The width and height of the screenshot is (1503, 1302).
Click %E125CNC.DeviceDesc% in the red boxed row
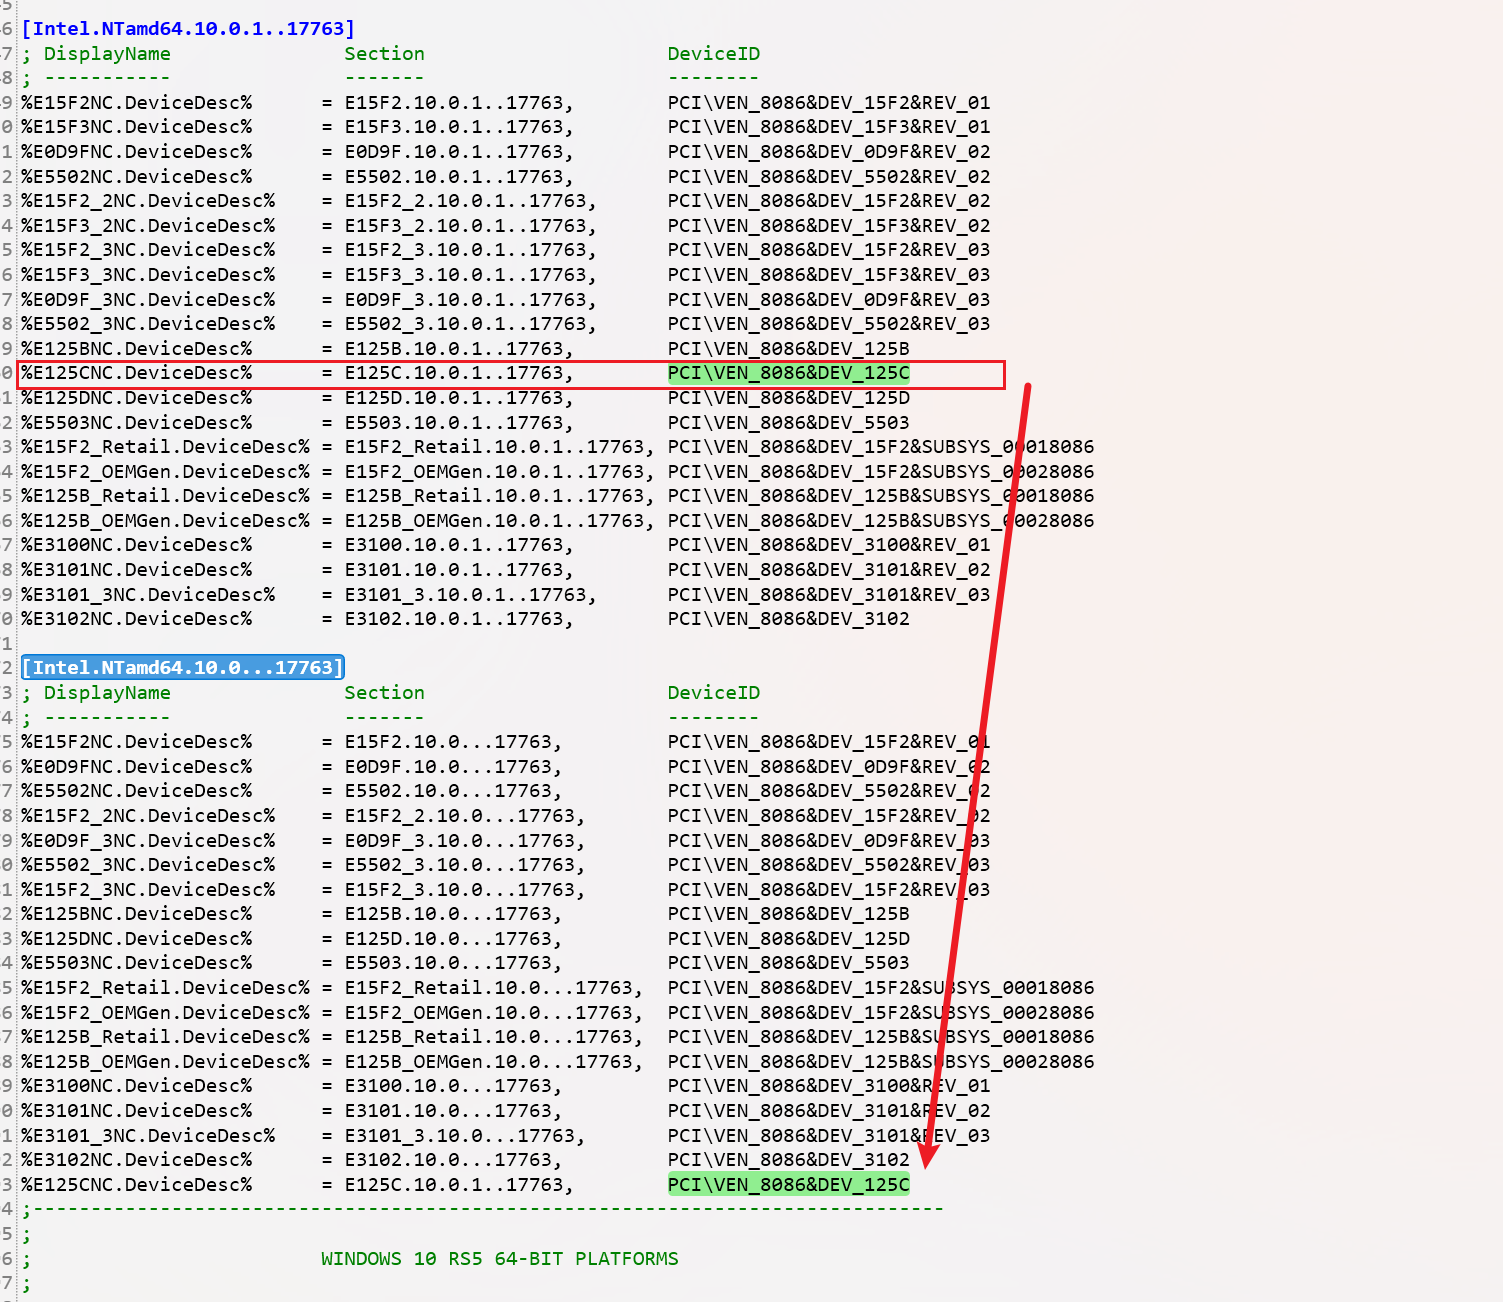pos(137,373)
